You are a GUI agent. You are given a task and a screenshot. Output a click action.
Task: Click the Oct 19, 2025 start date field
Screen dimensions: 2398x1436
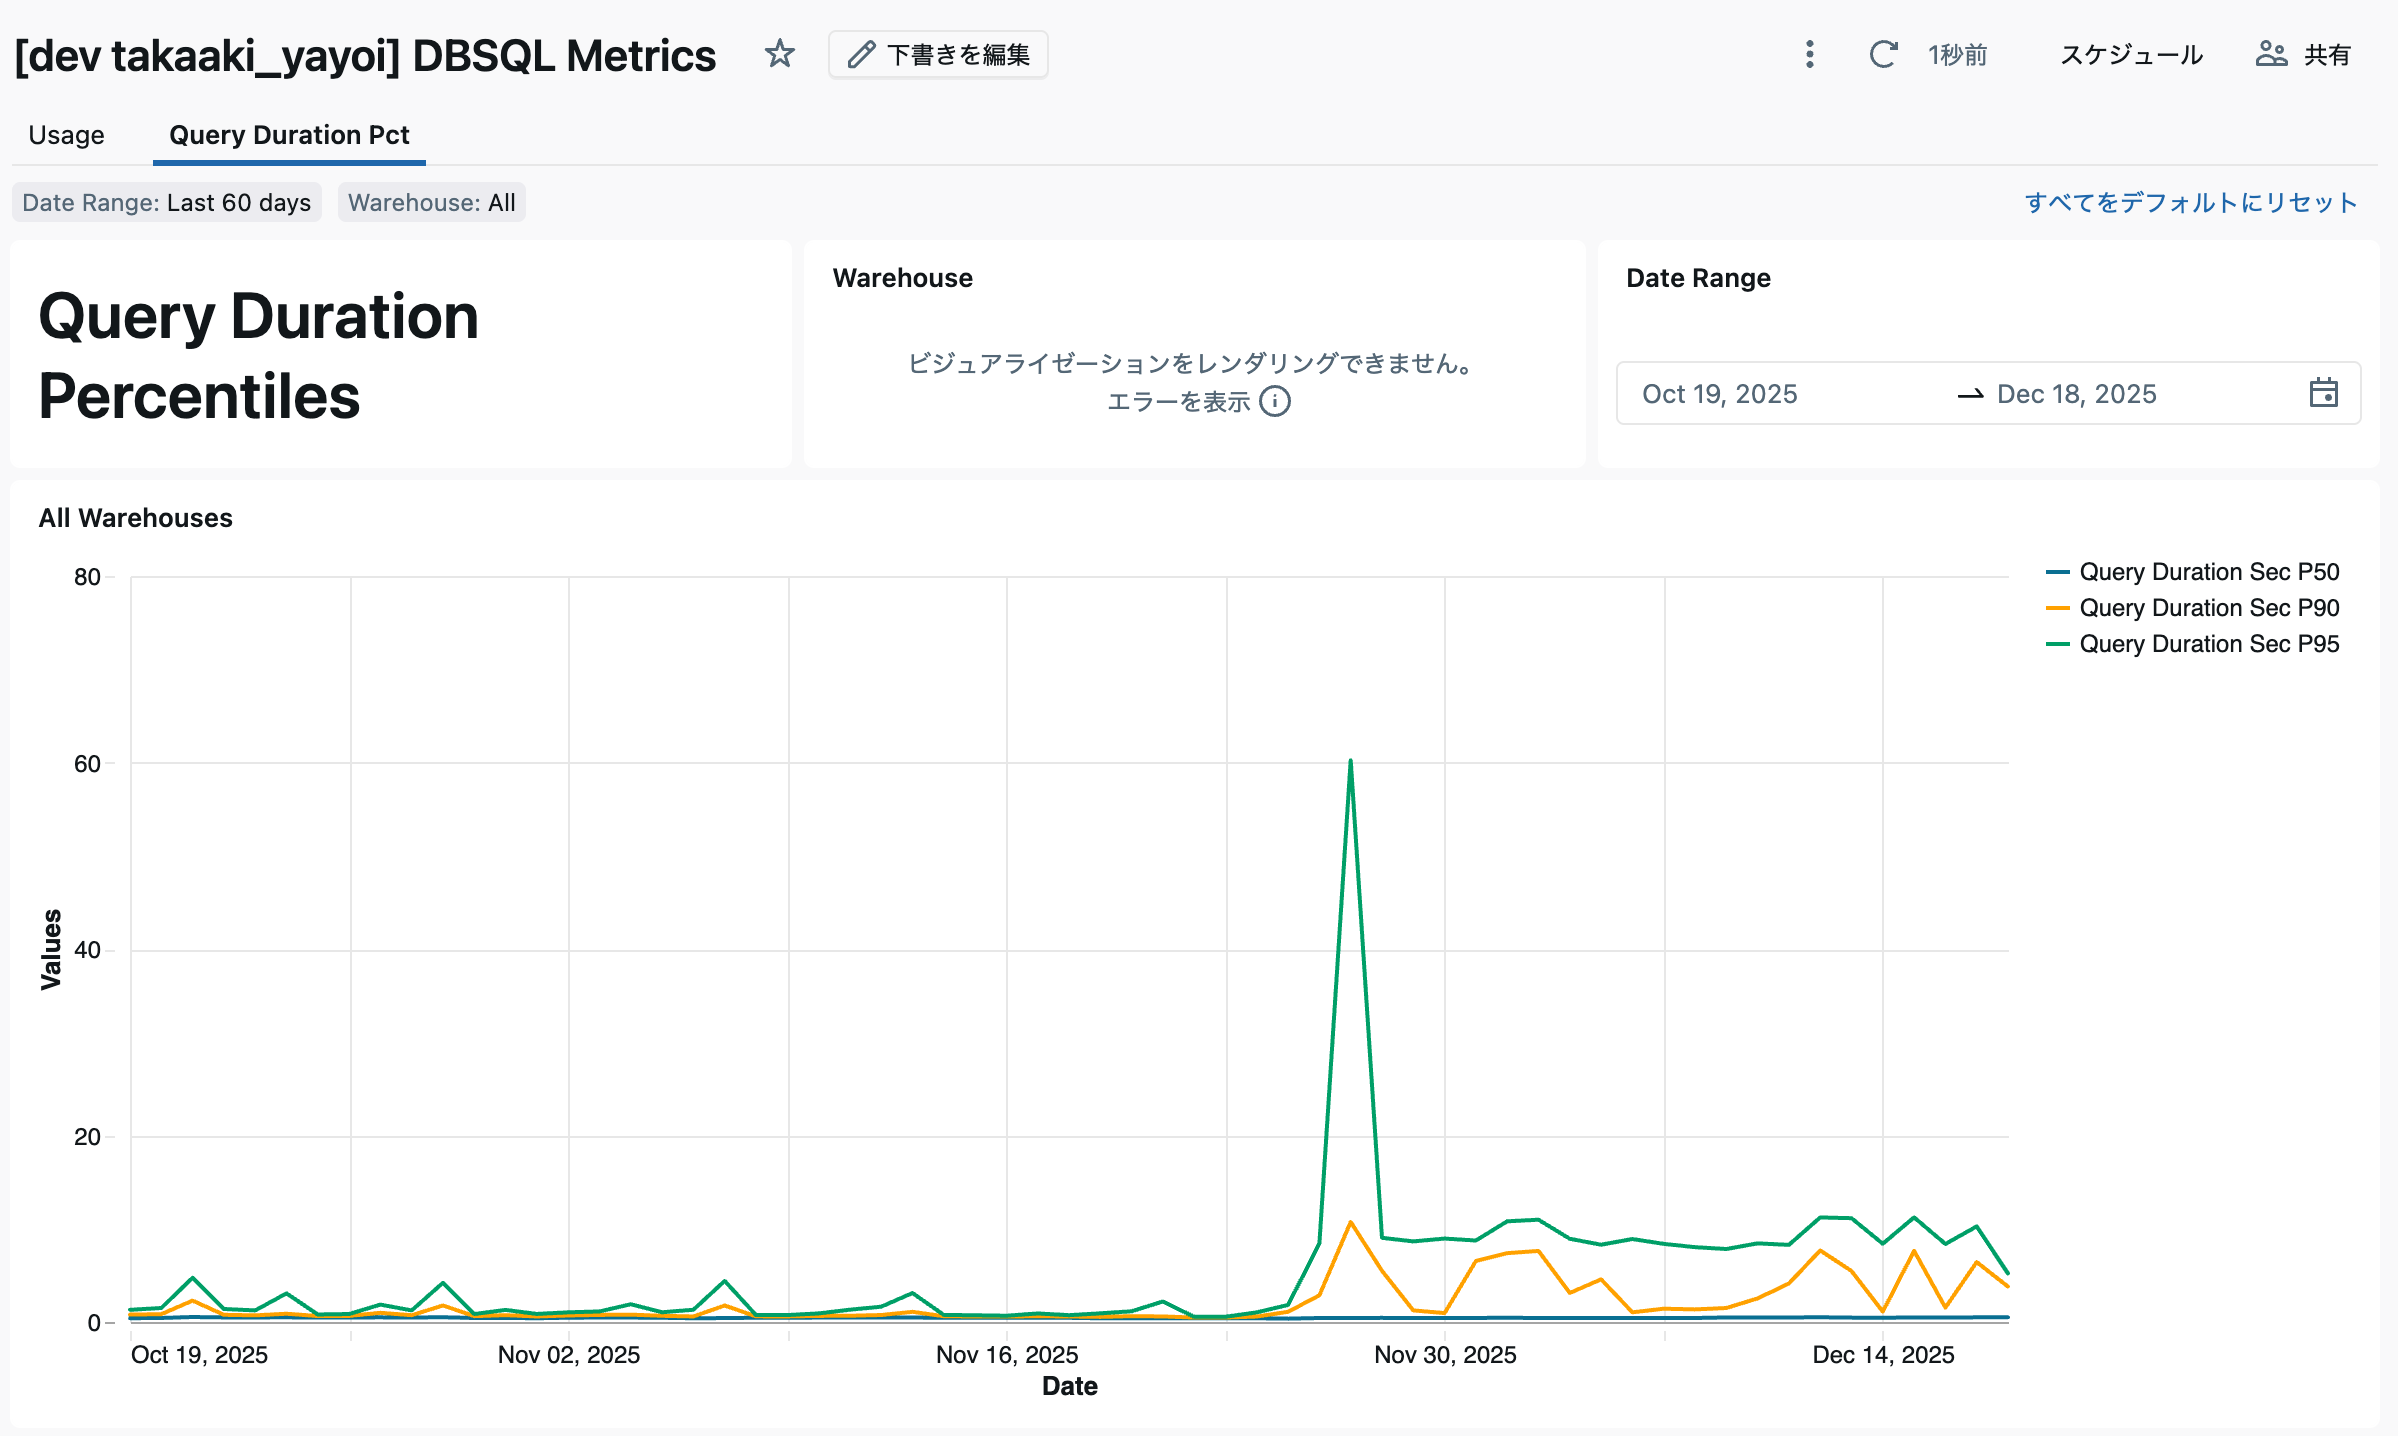click(x=1720, y=394)
